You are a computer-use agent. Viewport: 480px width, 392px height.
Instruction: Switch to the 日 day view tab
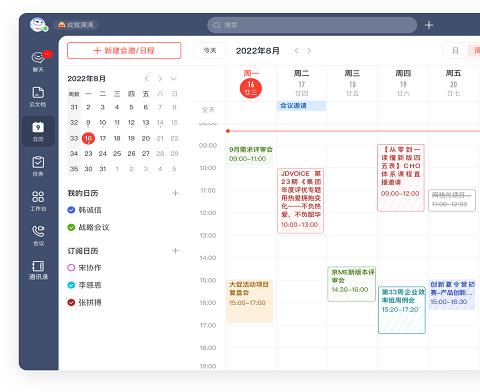(455, 51)
